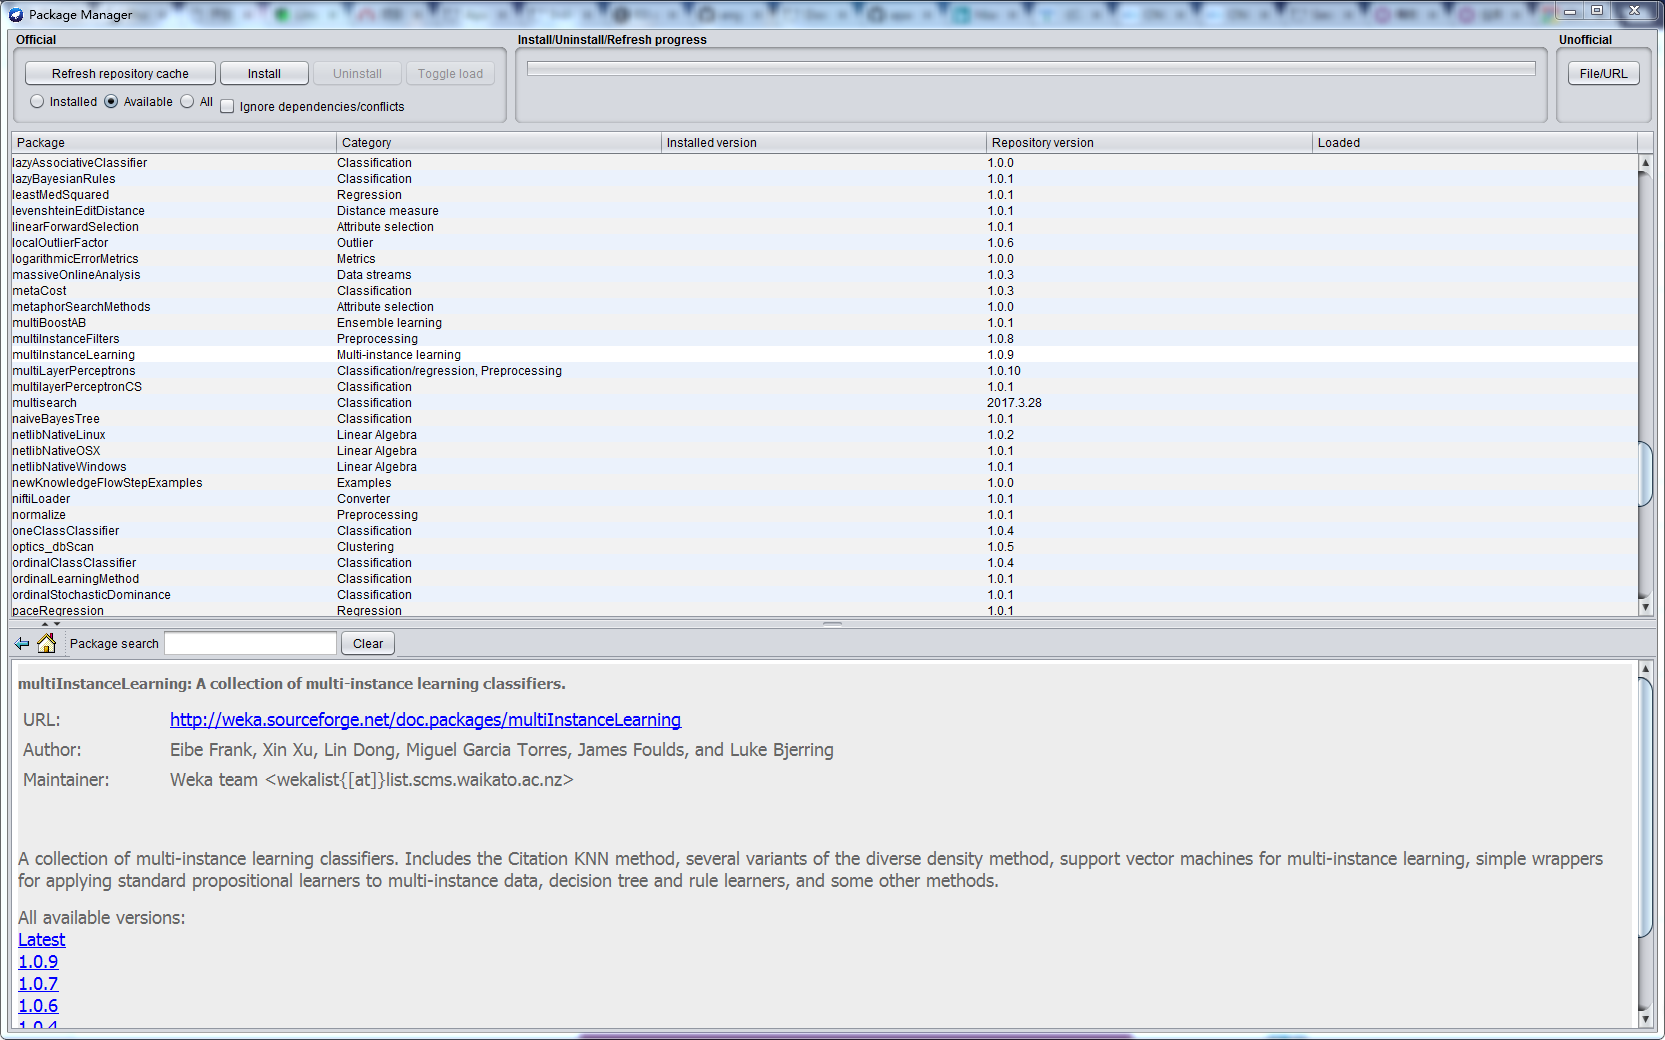
Task: Click the package table's scroll up arrow
Action: pos(1645,162)
